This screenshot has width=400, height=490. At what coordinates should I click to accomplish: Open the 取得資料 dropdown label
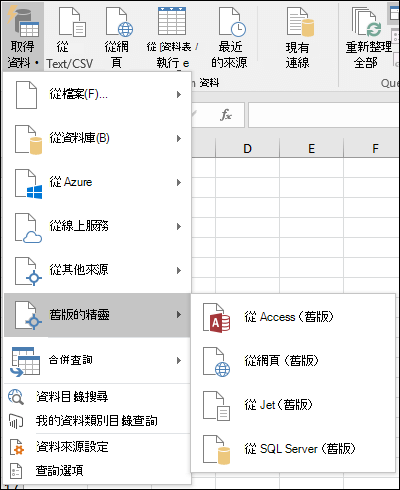click(23, 54)
